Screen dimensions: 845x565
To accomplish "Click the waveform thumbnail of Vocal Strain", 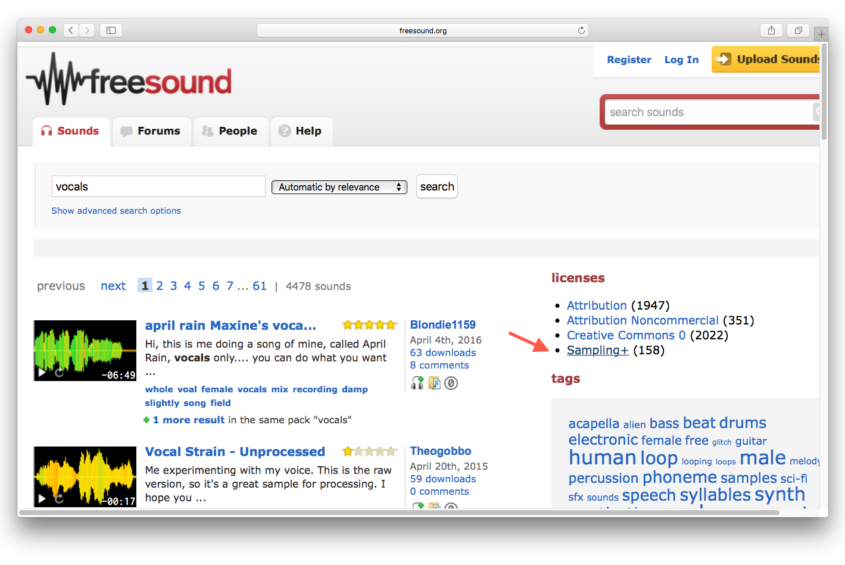I will [85, 476].
